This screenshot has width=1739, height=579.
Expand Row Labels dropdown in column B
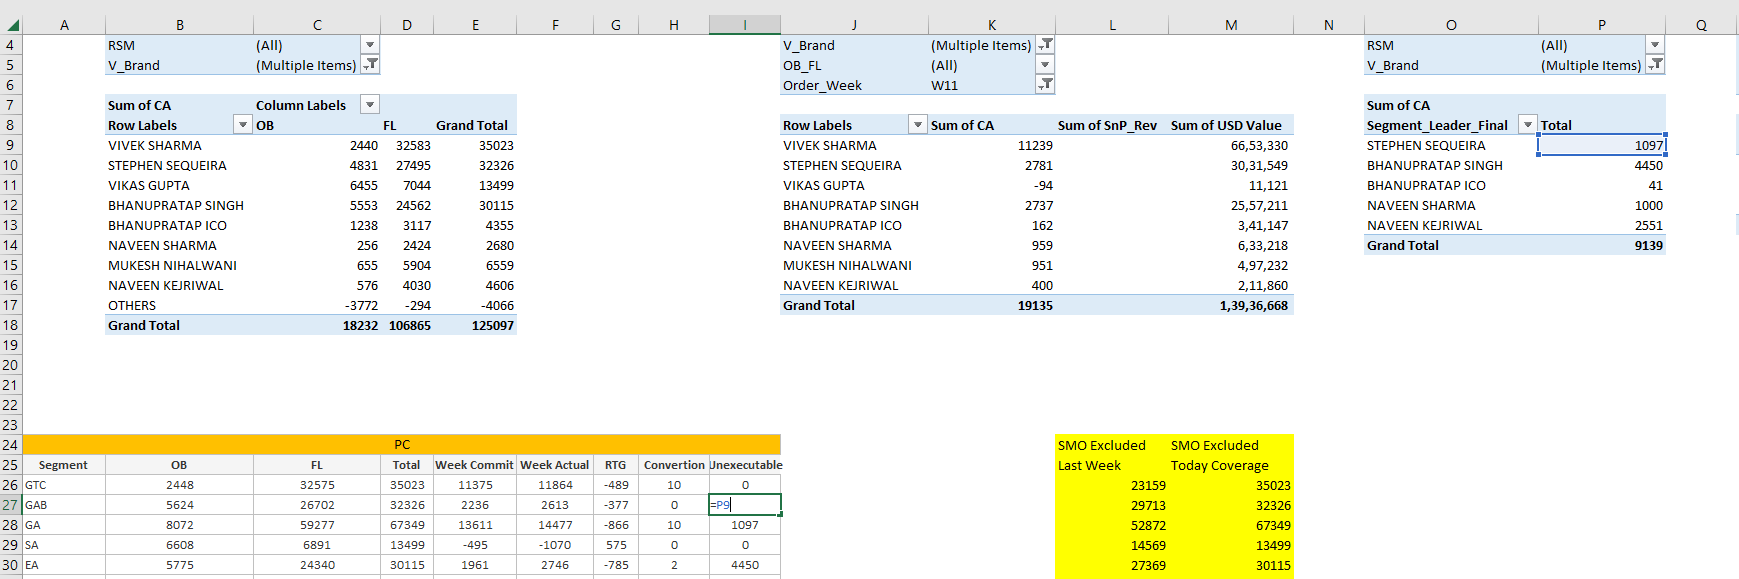pos(242,125)
